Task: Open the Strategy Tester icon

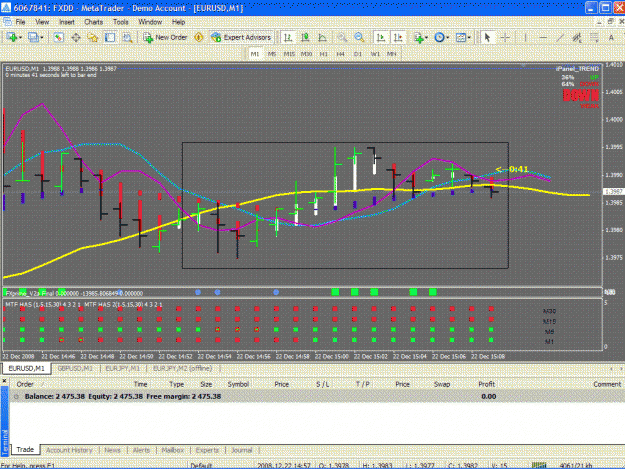Action: pos(127,37)
